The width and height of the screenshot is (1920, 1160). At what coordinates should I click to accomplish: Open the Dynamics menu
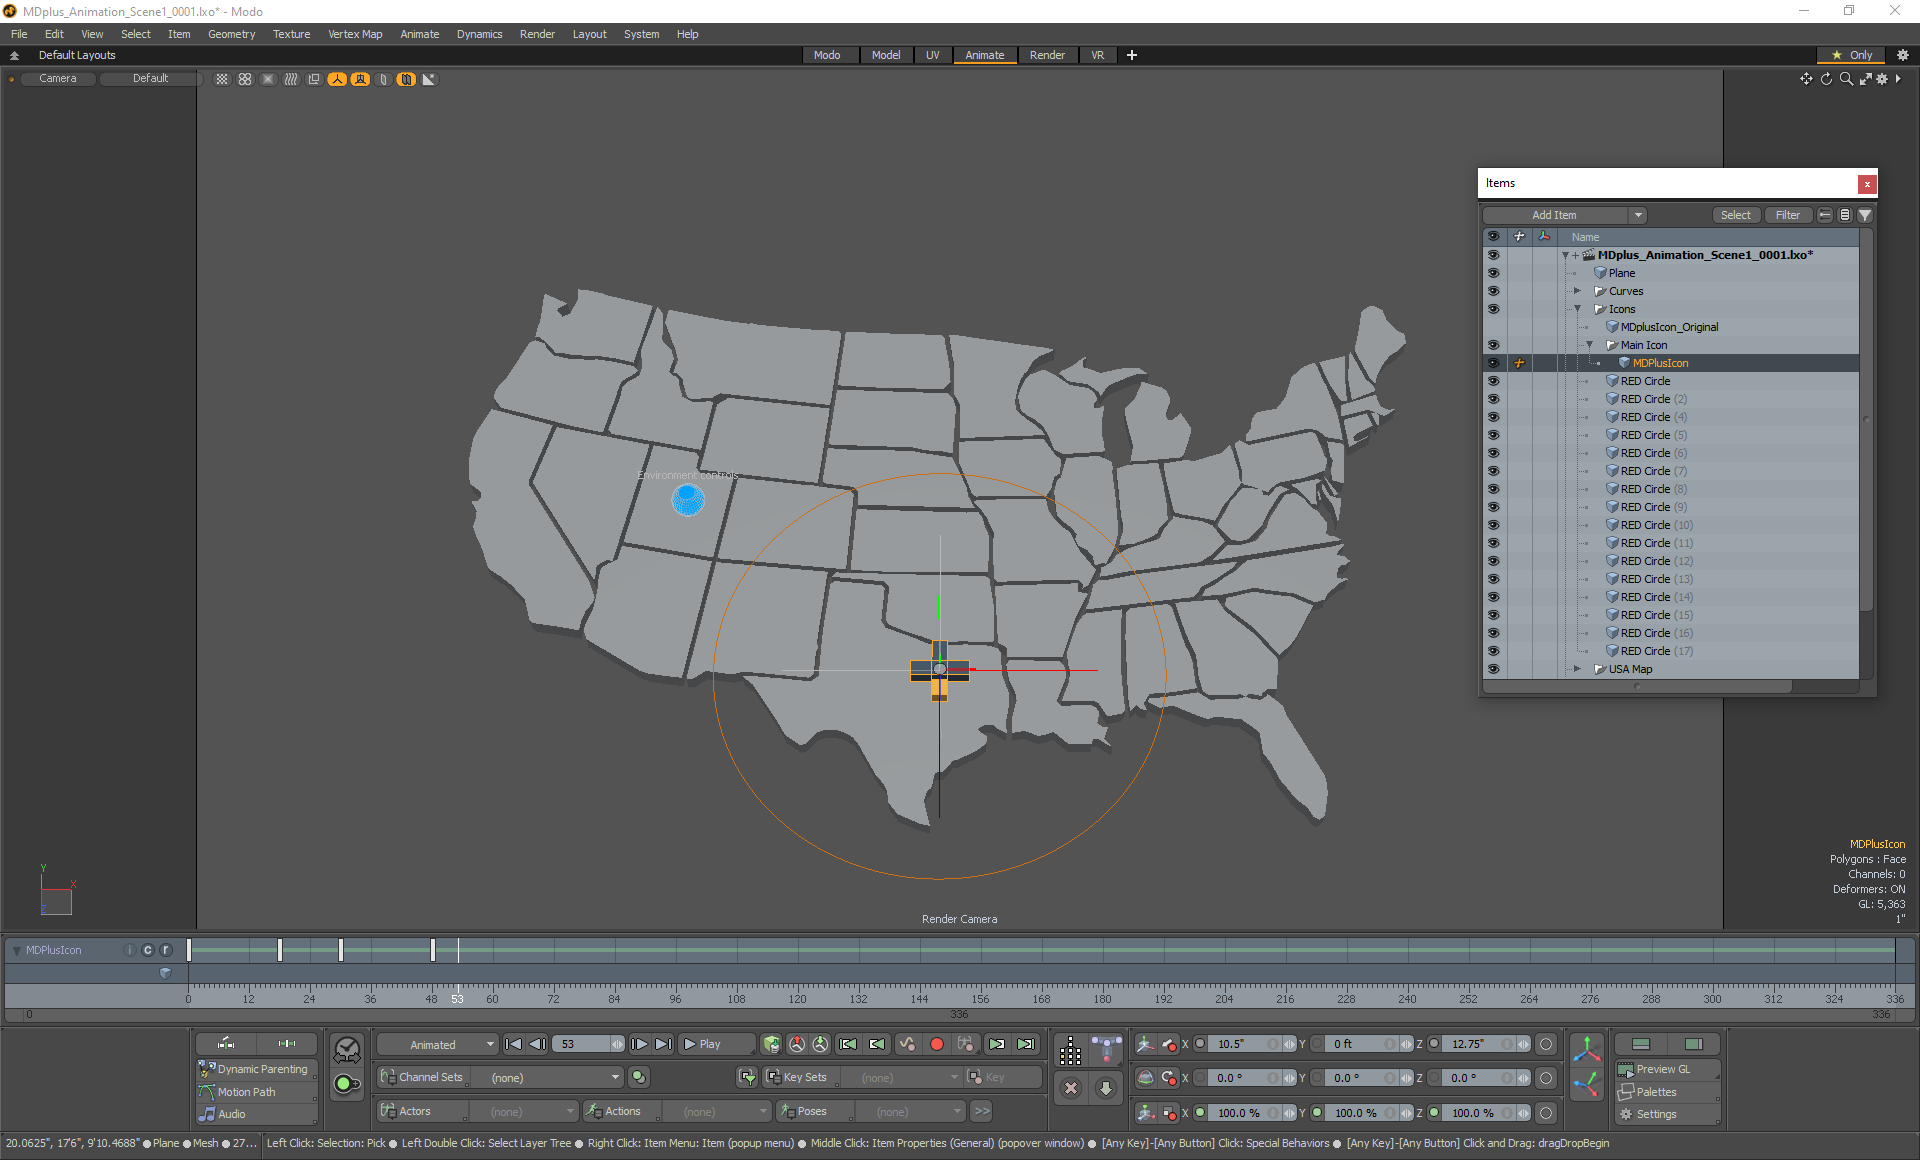pyautogui.click(x=479, y=34)
